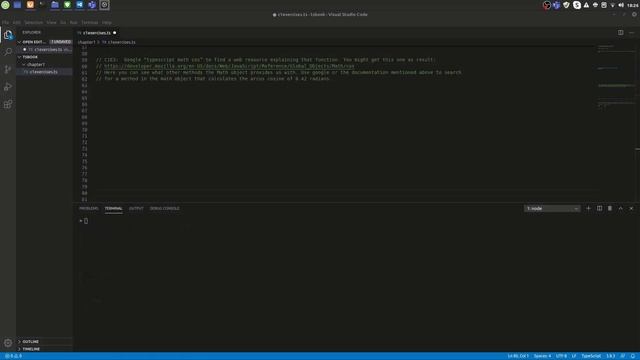Open the Edit menu
Viewport: 640px width, 360px height.
pyautogui.click(x=16, y=23)
